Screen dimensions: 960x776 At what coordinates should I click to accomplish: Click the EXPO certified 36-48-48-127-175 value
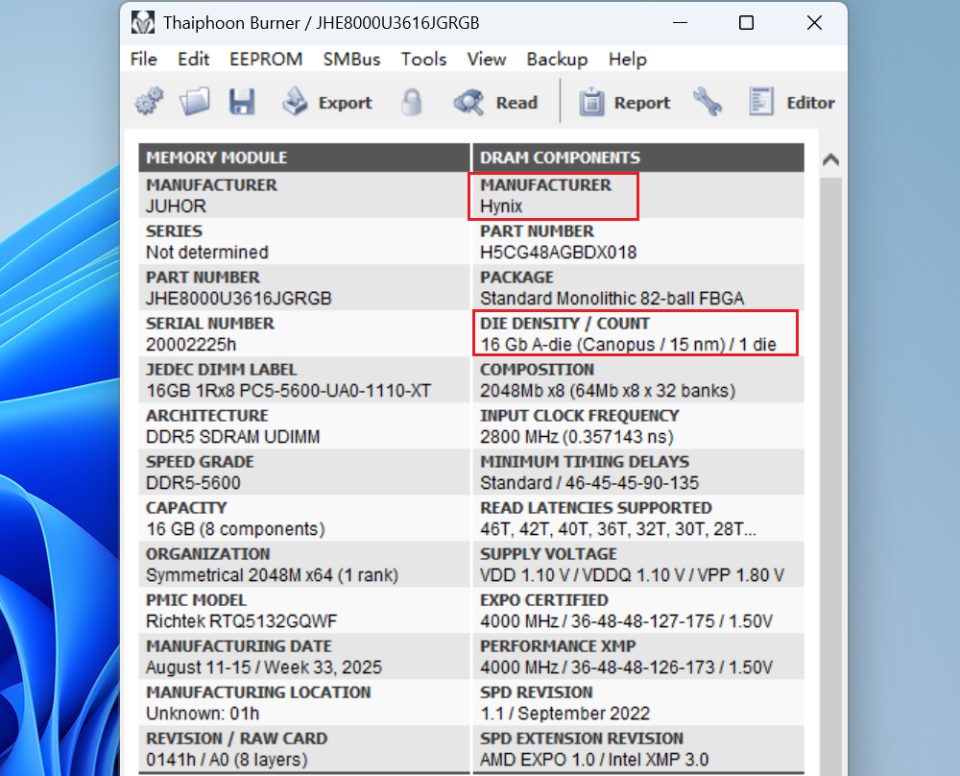[x=626, y=621]
